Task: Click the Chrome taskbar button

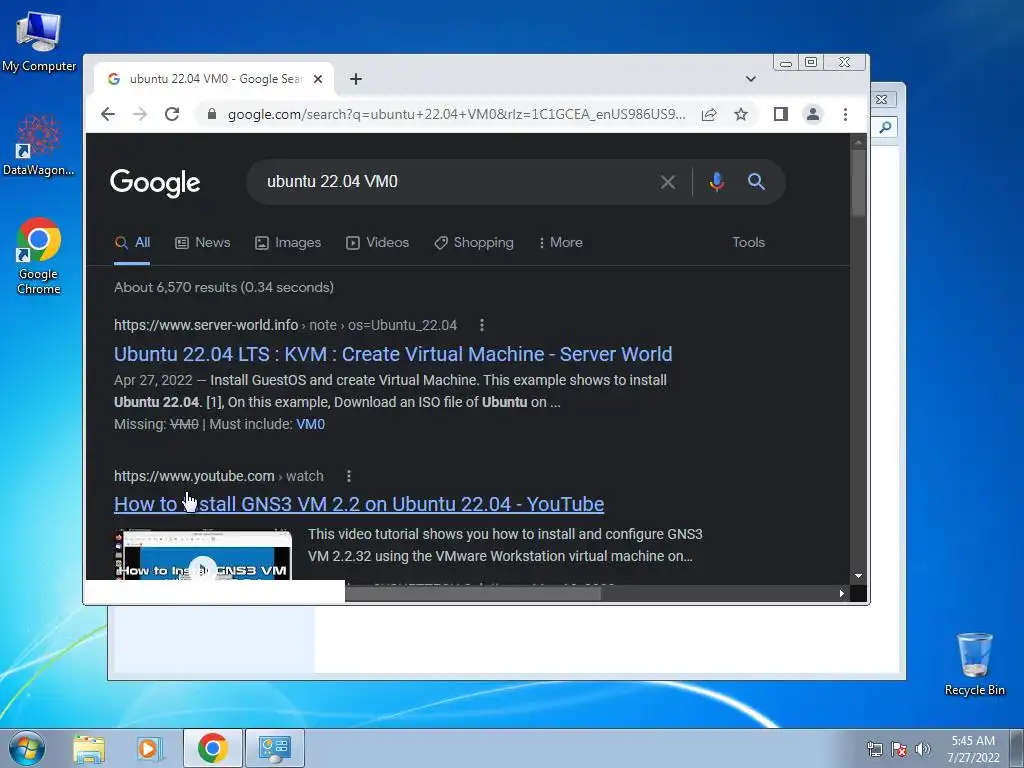Action: [213, 748]
